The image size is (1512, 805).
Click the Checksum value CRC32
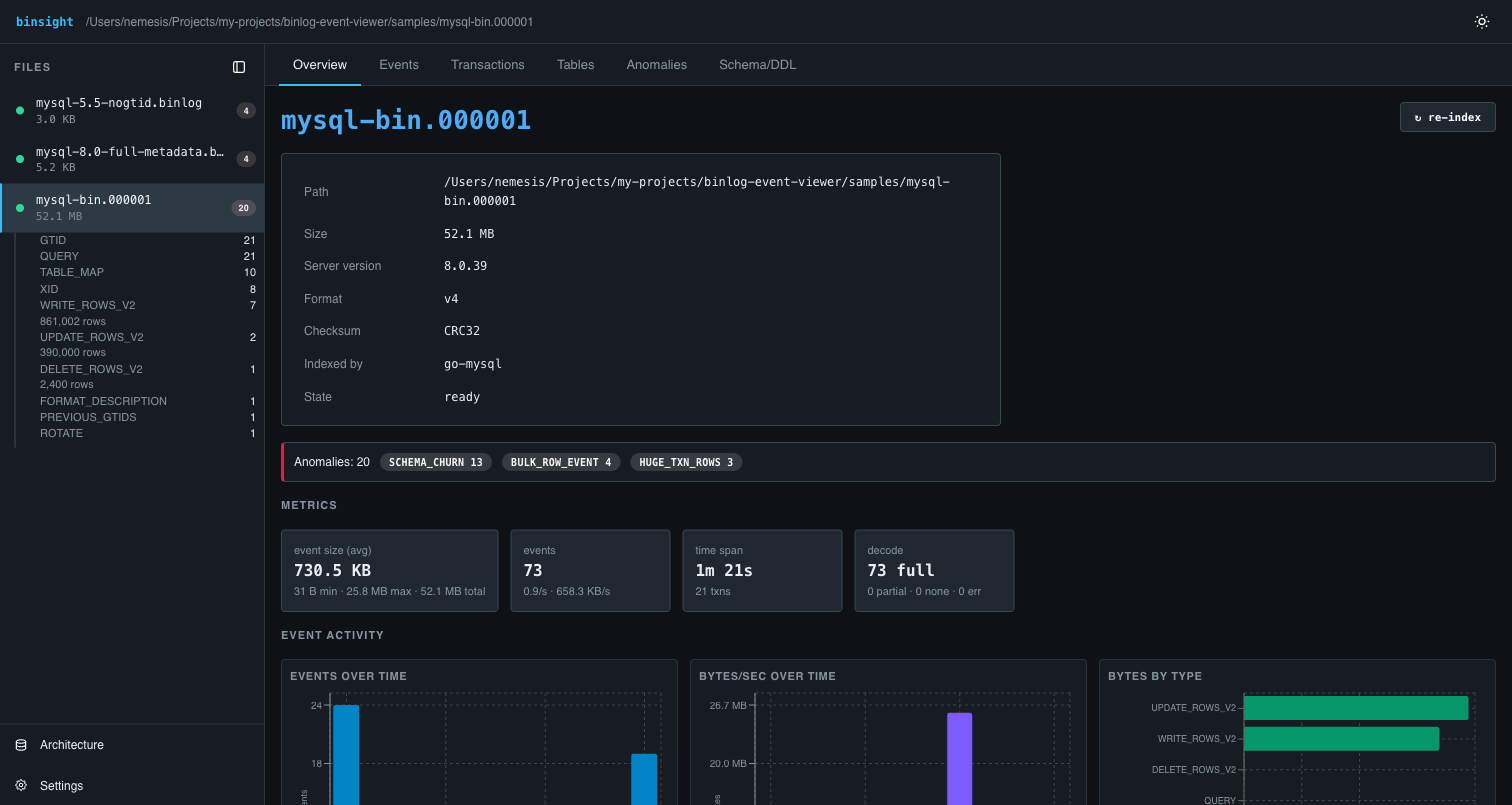(462, 331)
